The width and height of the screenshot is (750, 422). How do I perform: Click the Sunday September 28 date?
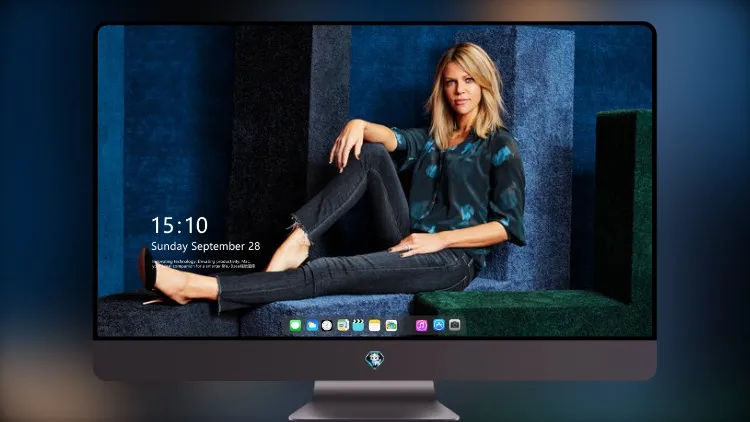(x=206, y=246)
